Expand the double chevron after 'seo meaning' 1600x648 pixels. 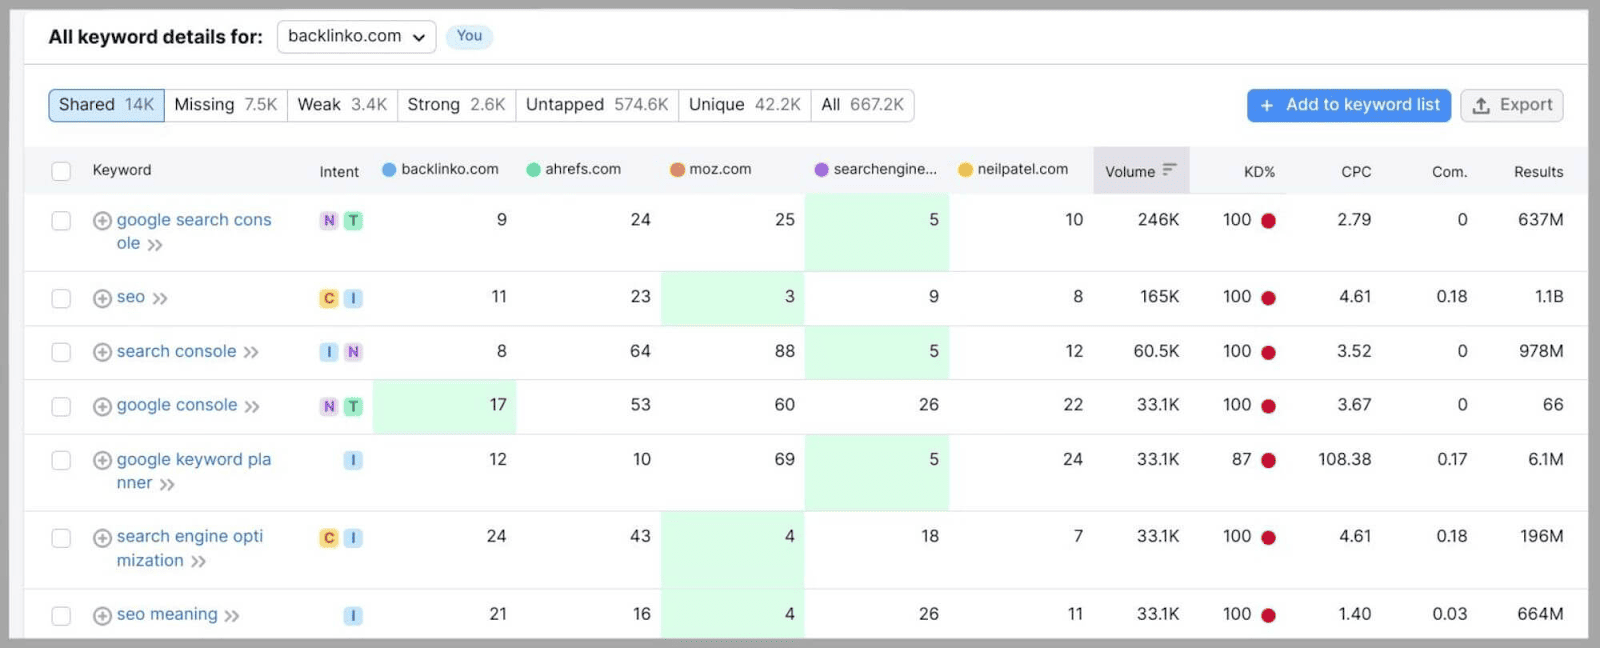coord(232,616)
